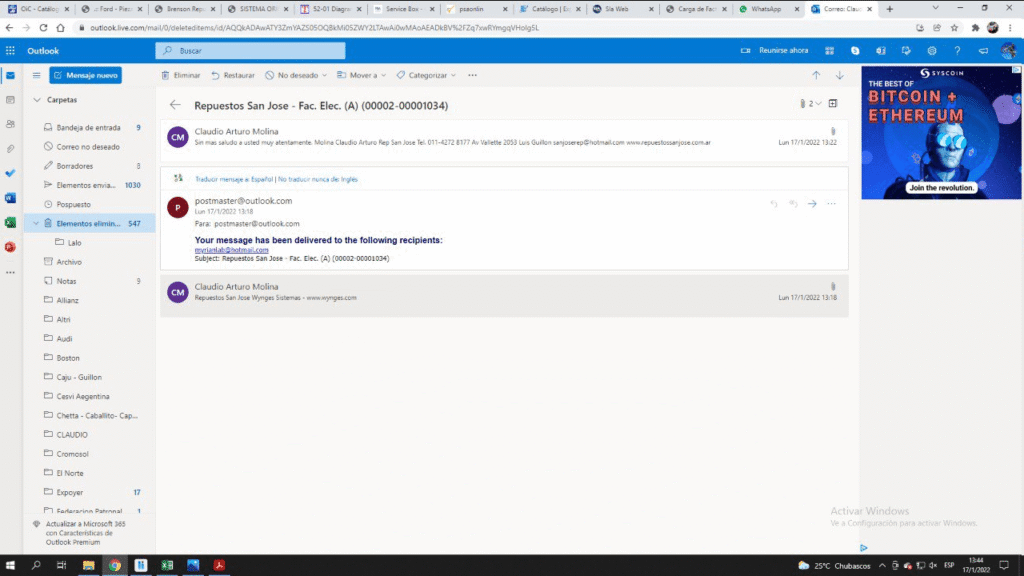Click the help question mark icon
Image resolution: width=1024 pixels, height=576 pixels.
click(957, 50)
